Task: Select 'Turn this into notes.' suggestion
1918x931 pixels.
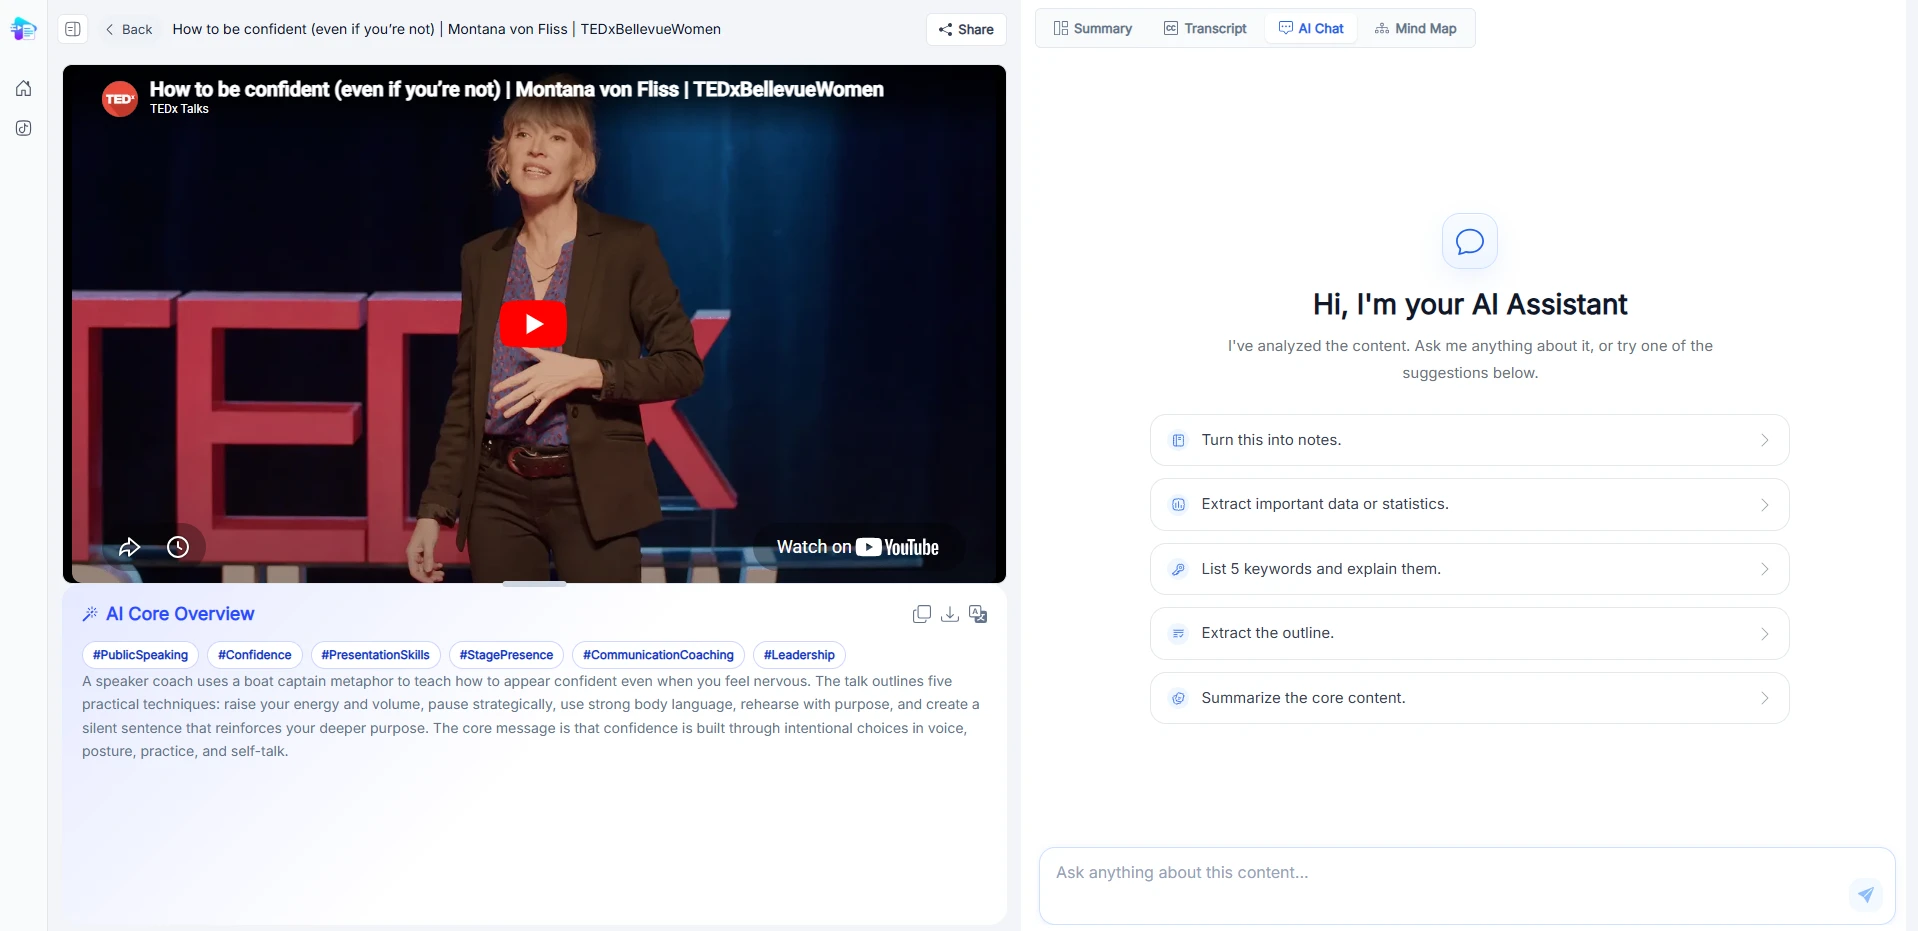Action: coord(1469,440)
